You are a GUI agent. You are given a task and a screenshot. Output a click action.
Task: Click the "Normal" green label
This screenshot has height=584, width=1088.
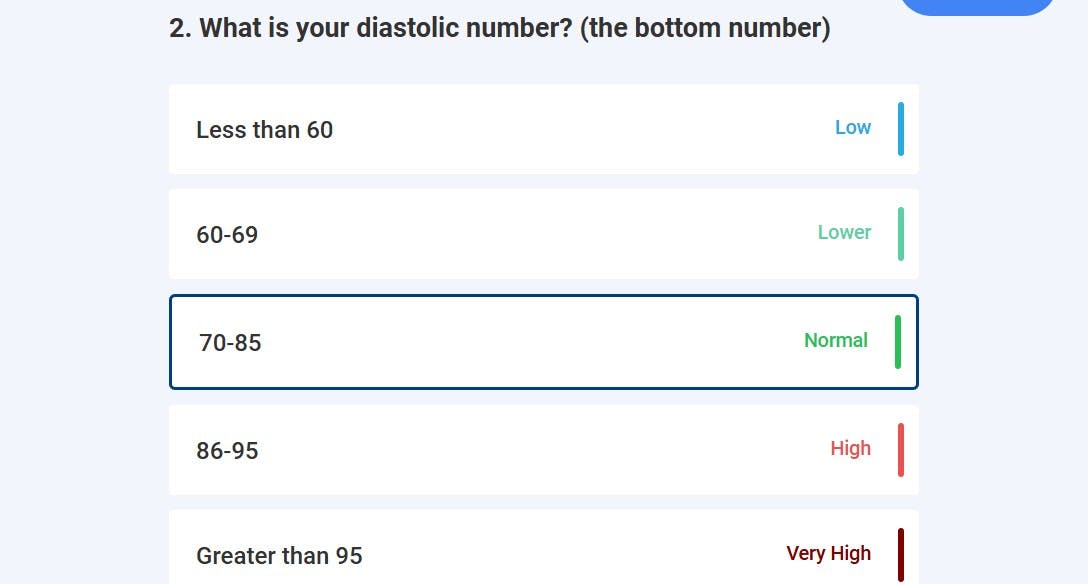click(836, 340)
